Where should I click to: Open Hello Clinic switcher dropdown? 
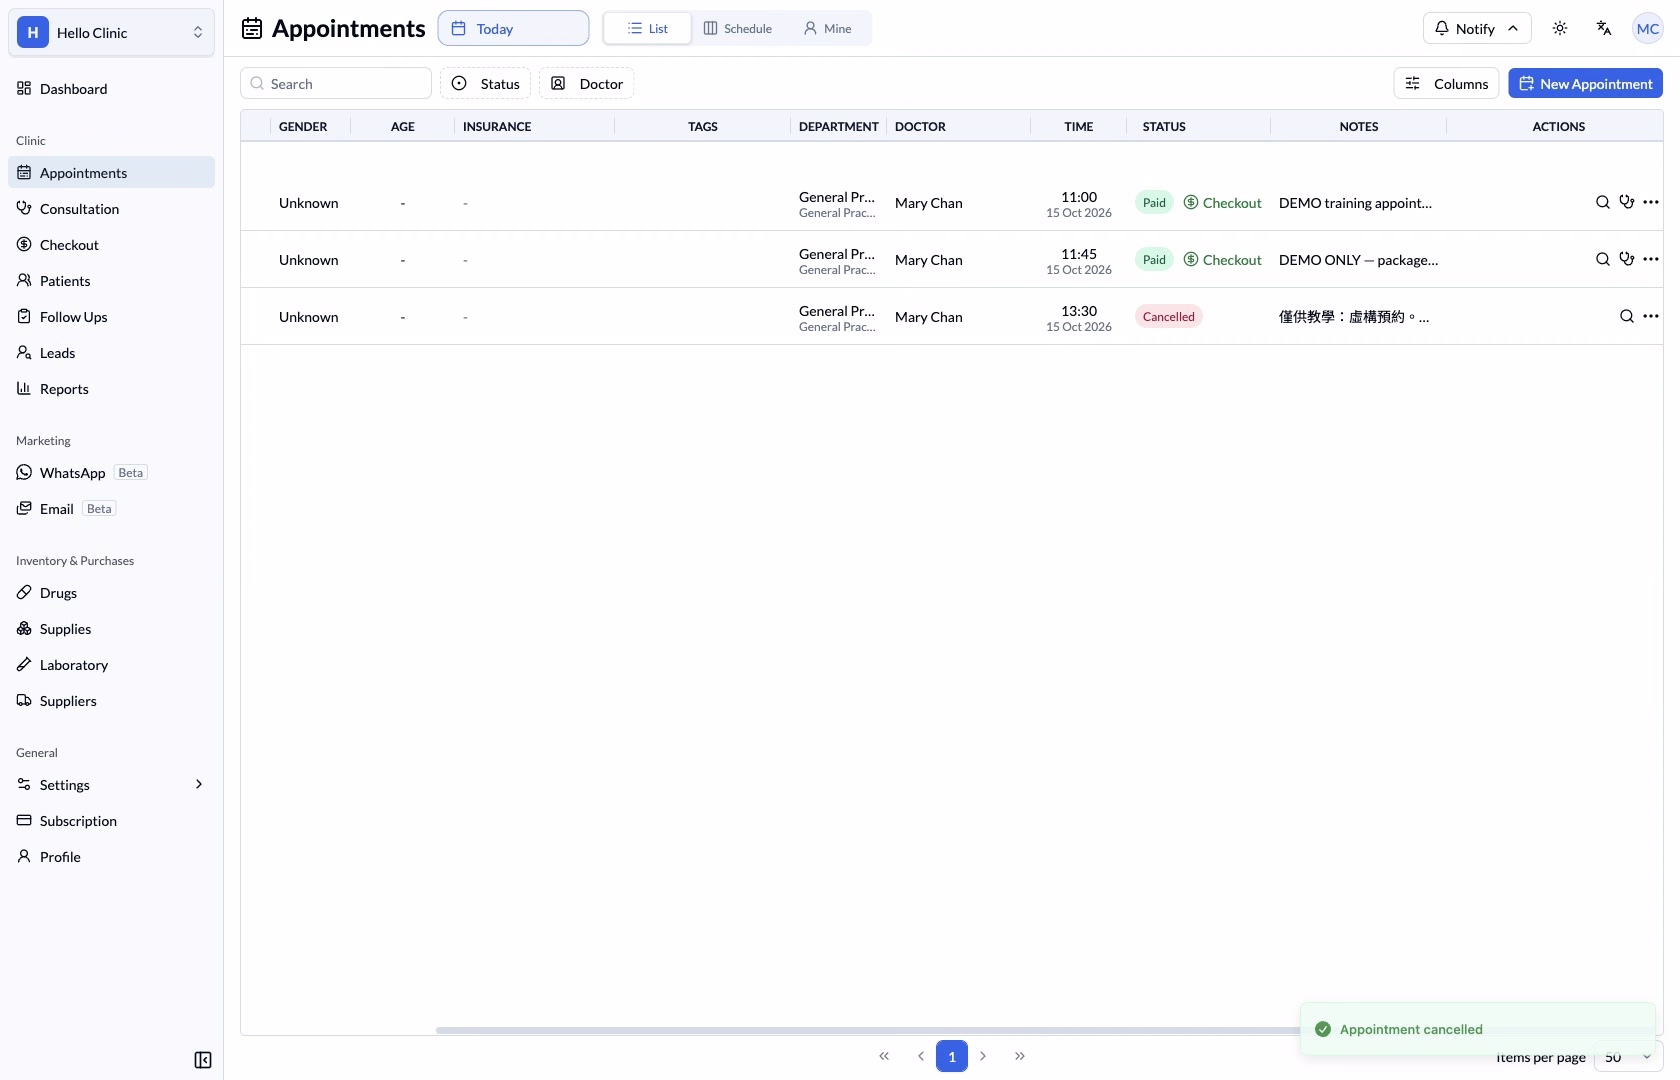click(111, 32)
